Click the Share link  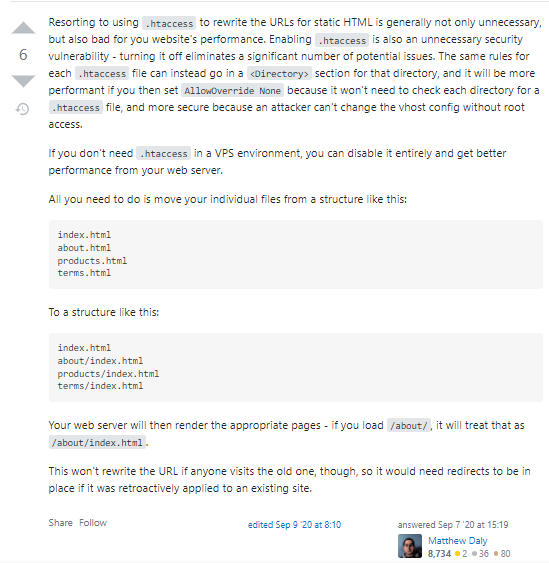60,522
